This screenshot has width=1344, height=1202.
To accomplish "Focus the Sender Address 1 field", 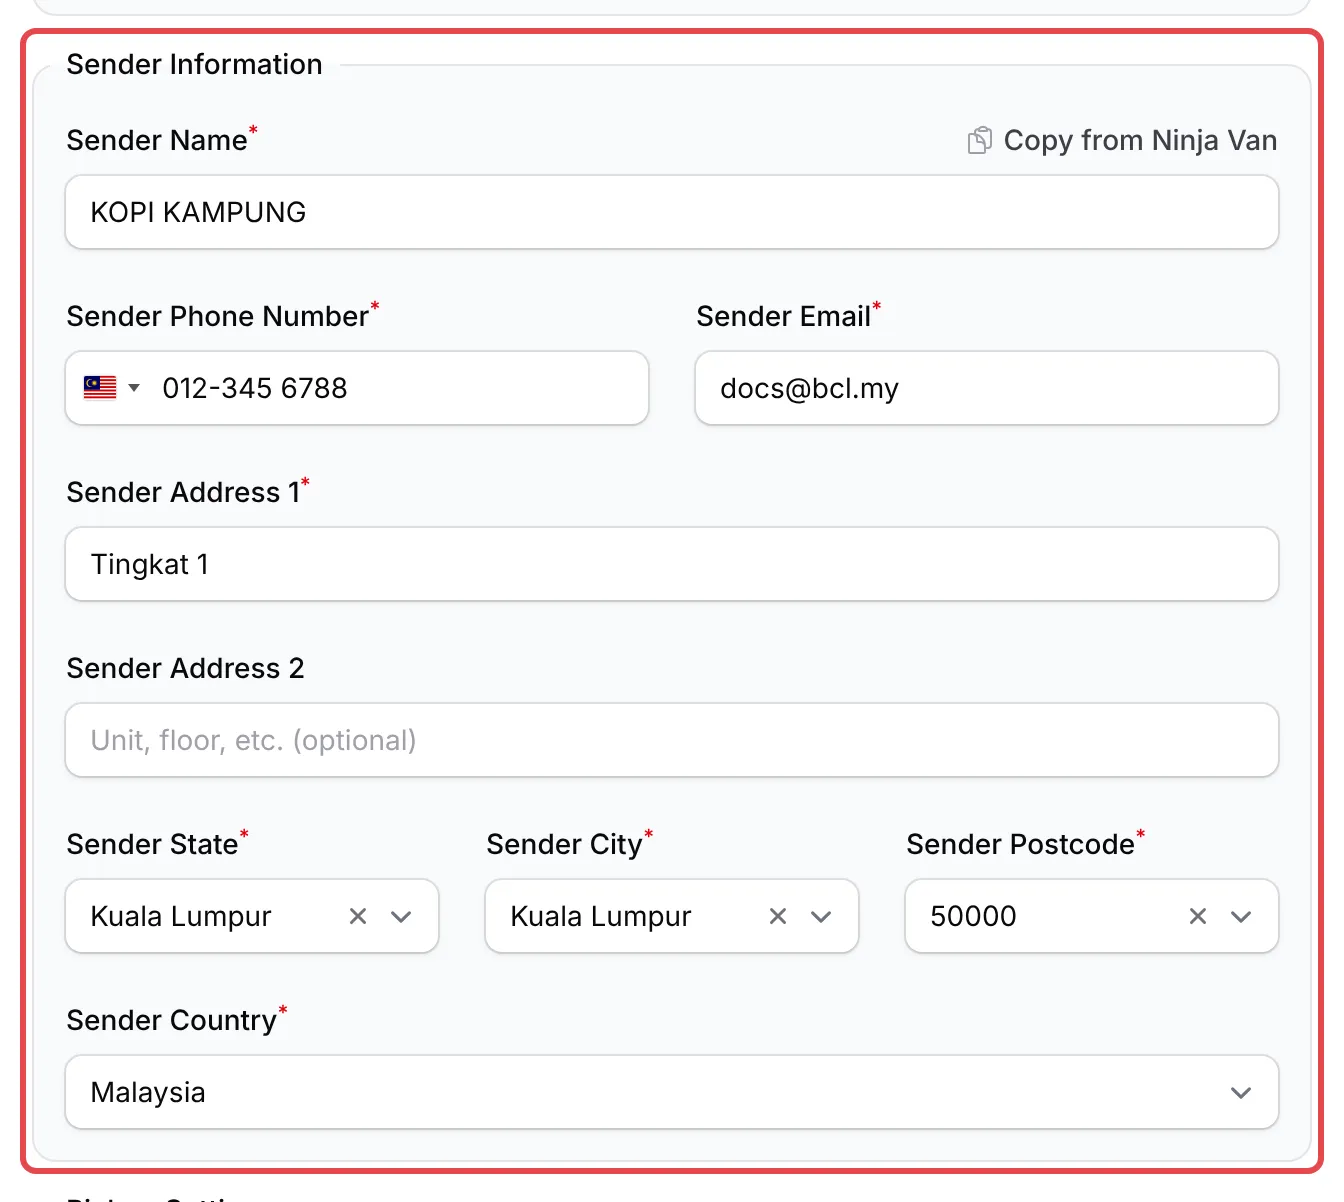I will [672, 564].
